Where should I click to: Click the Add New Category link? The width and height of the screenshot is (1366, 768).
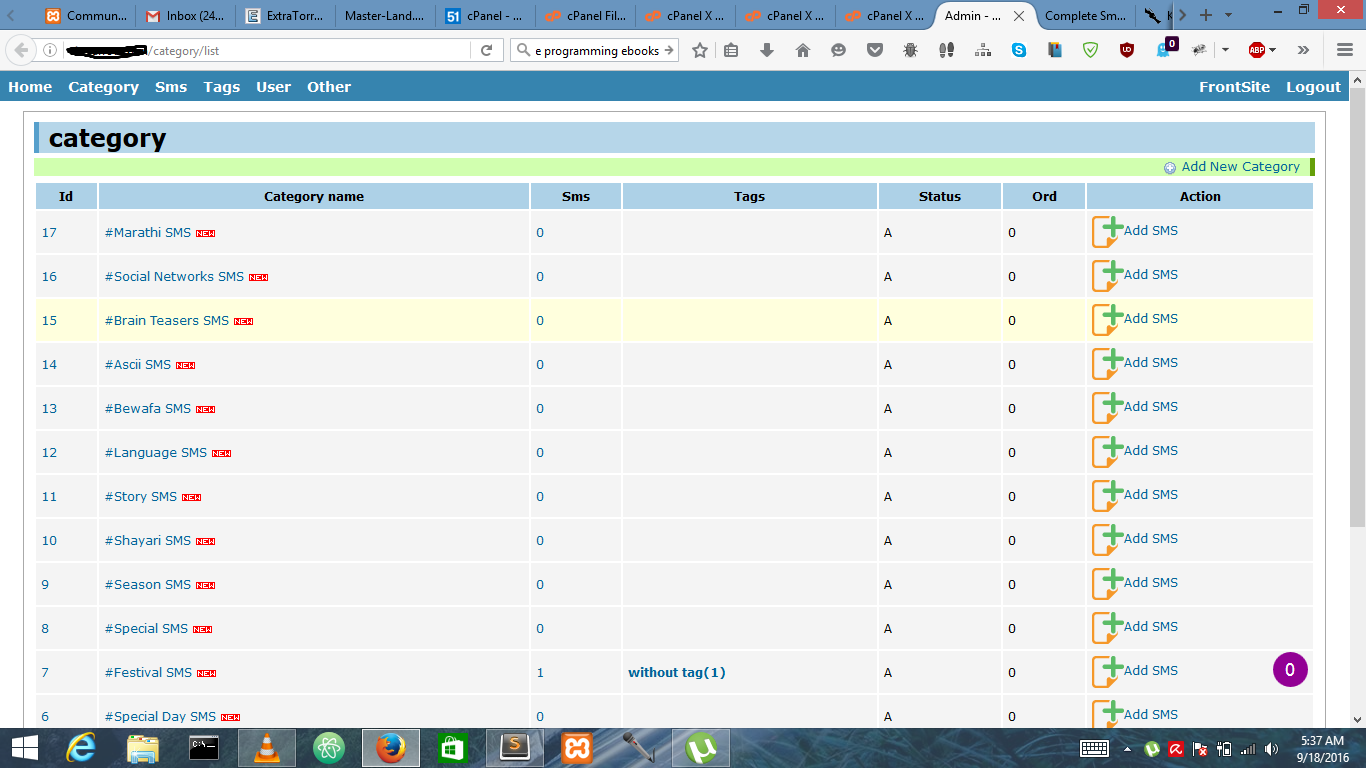point(1240,167)
